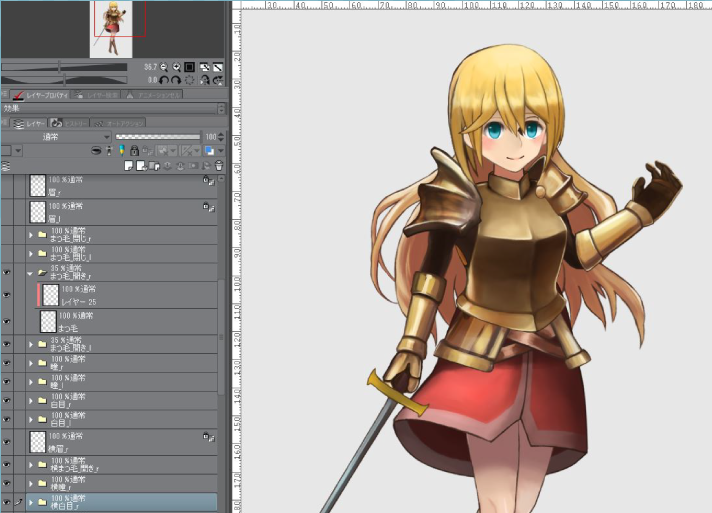
Task: Expand the 白目_l folder
Action: (x=31, y=419)
